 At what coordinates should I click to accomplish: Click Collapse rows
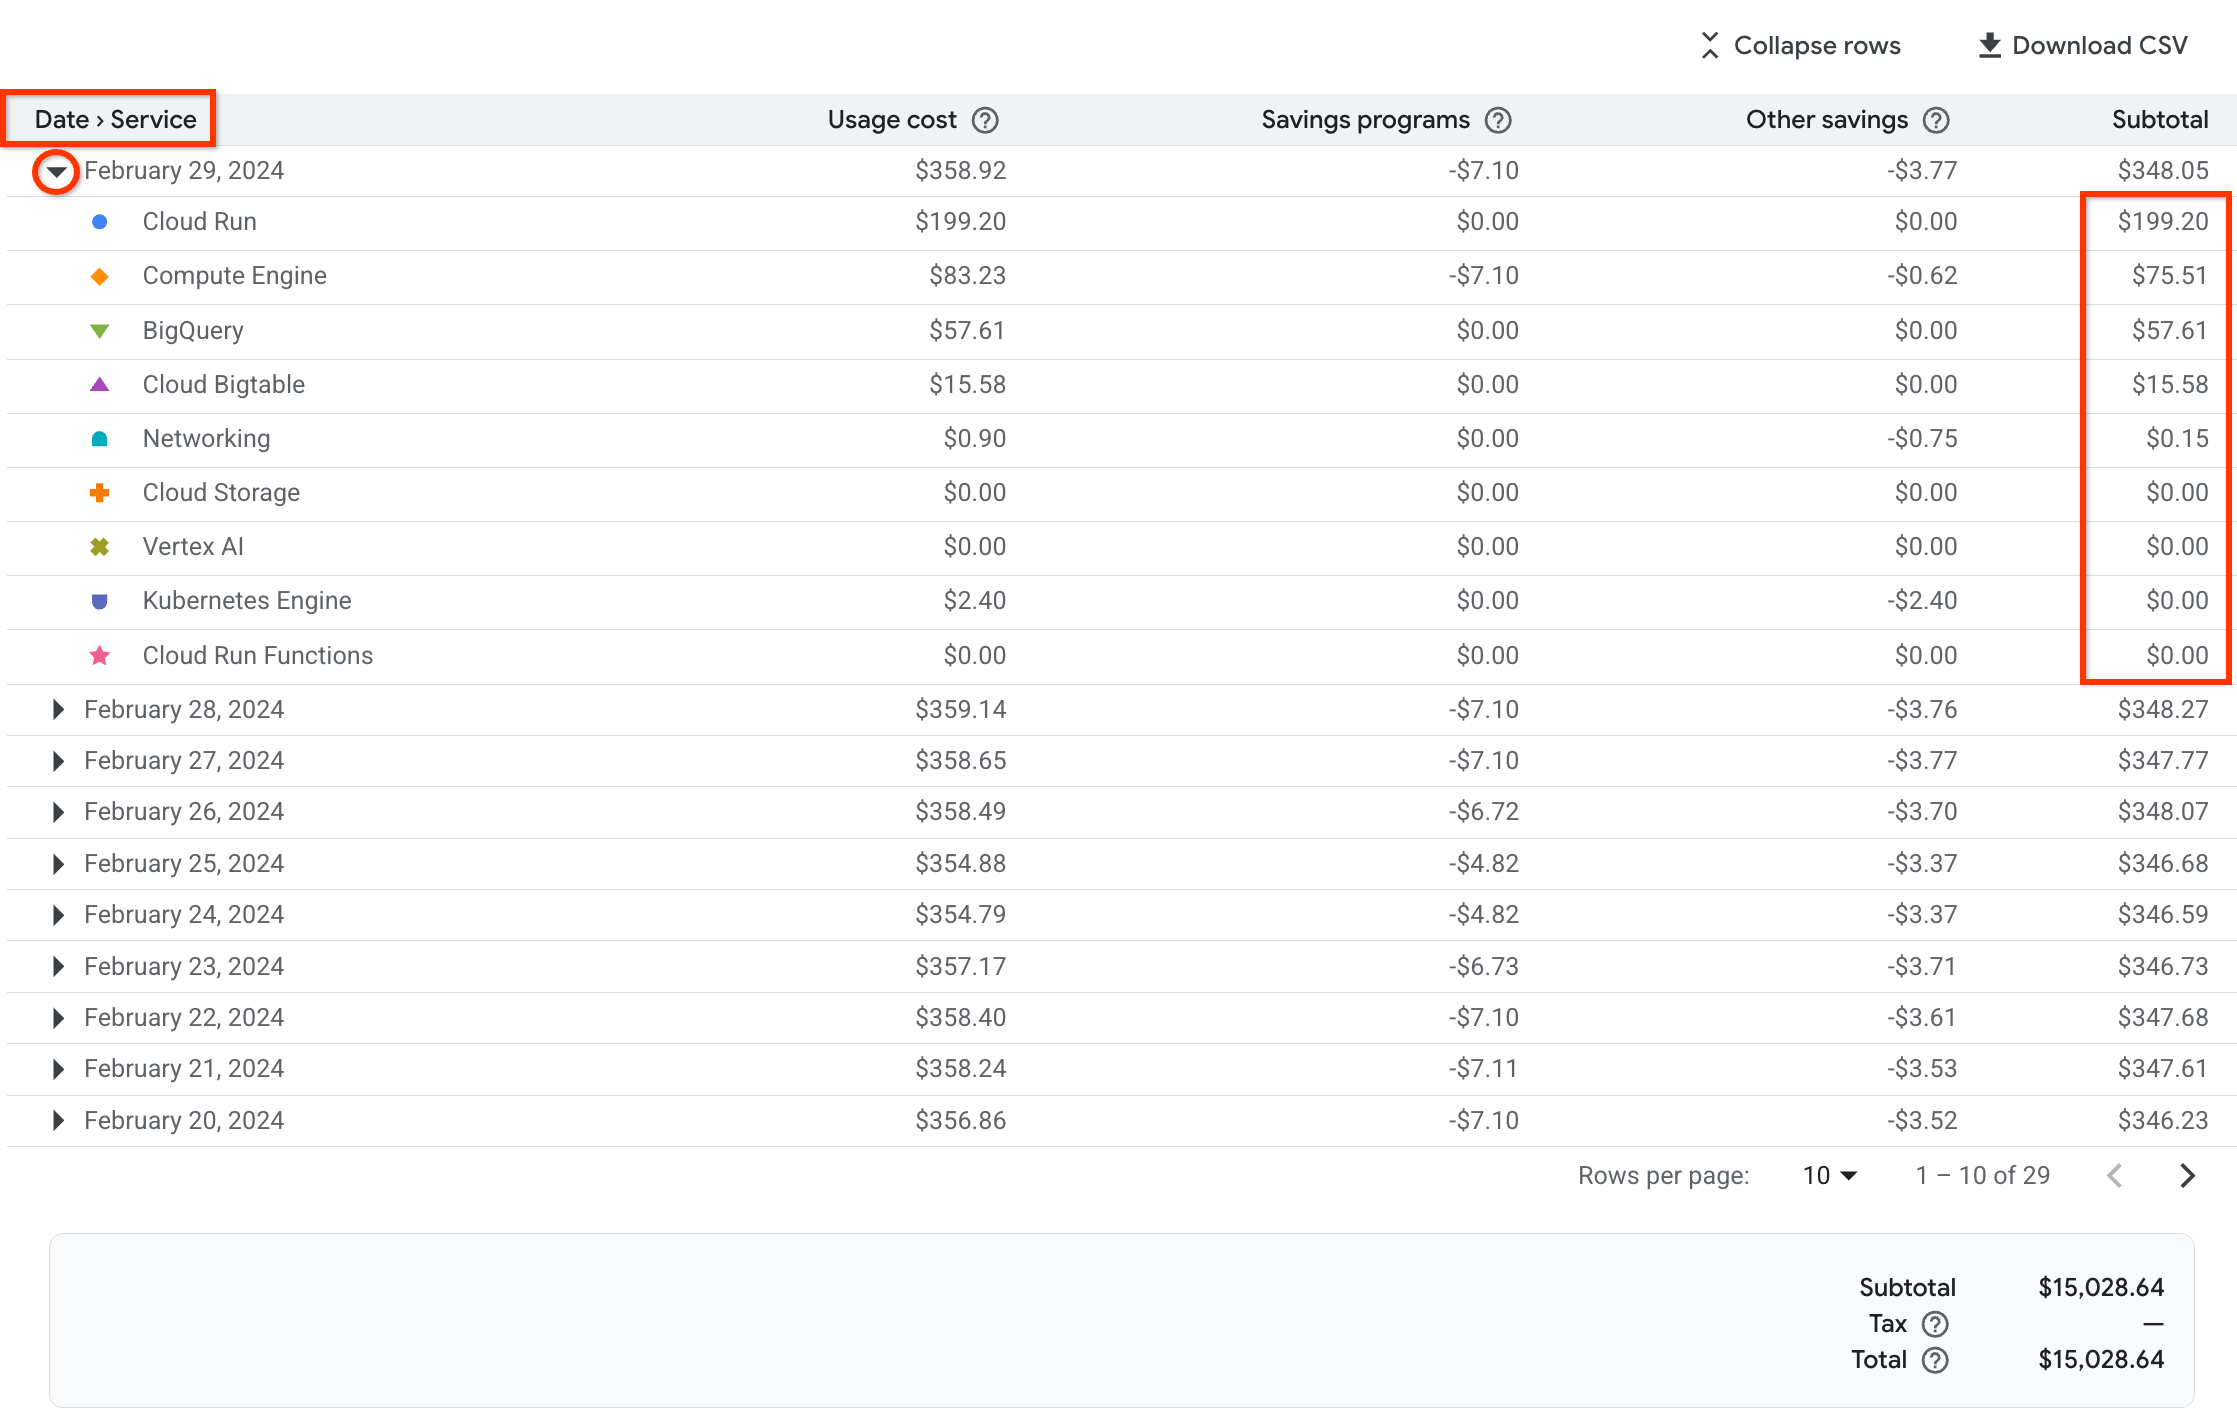[x=1798, y=45]
